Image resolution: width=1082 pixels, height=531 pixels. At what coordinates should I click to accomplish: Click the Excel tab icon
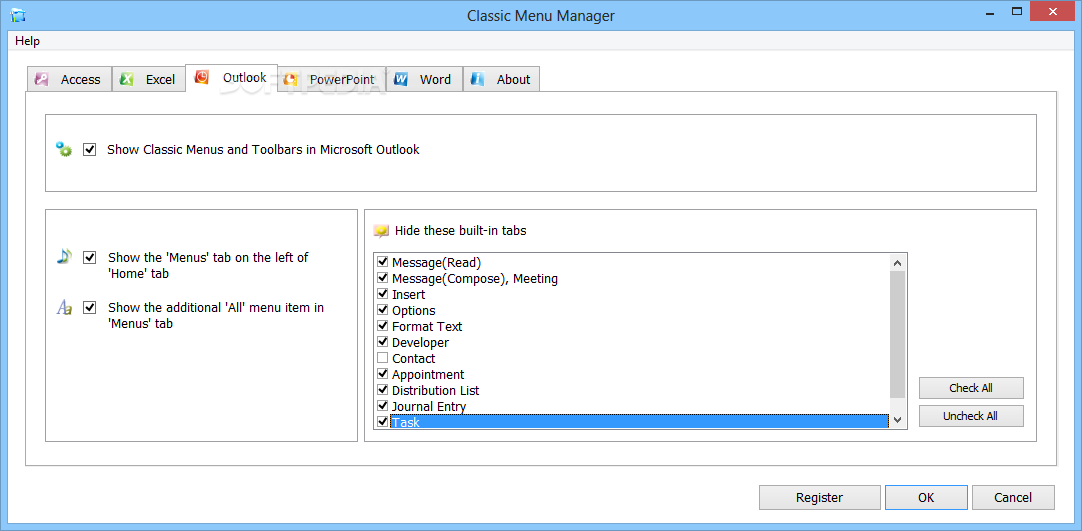[126, 79]
